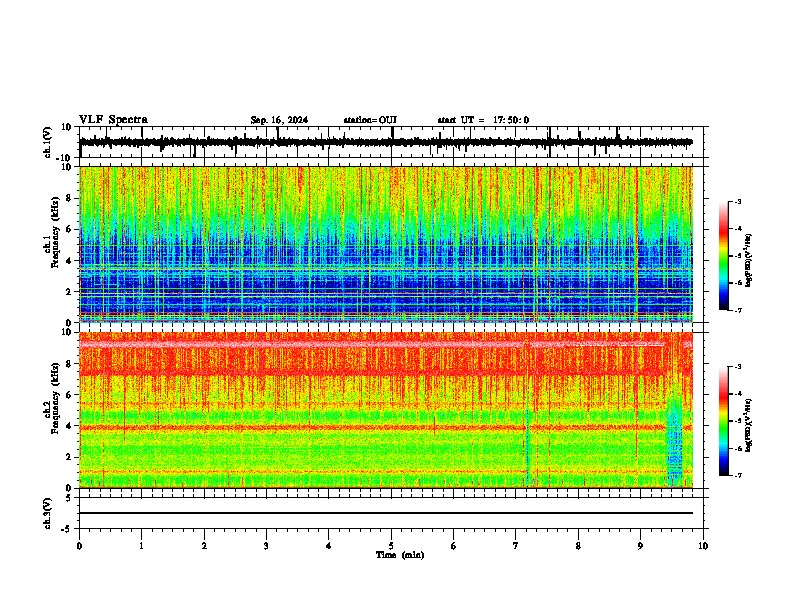Screen dimensions: 792x612
Task: Click the "VLF Spectra" plot title
Action: point(113,120)
